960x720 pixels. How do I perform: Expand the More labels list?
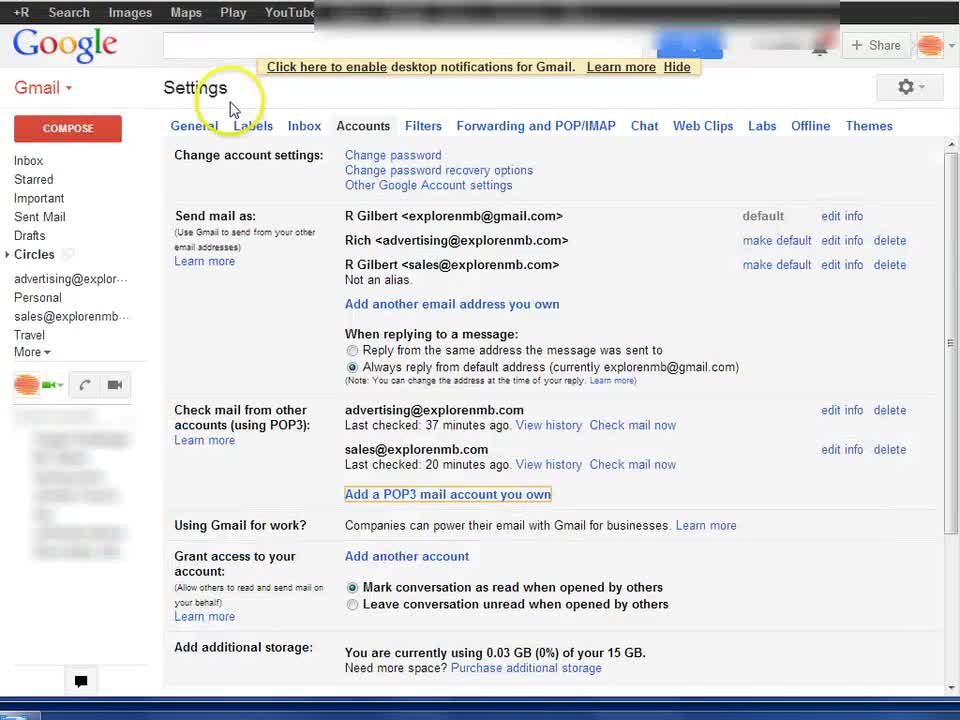tap(32, 352)
